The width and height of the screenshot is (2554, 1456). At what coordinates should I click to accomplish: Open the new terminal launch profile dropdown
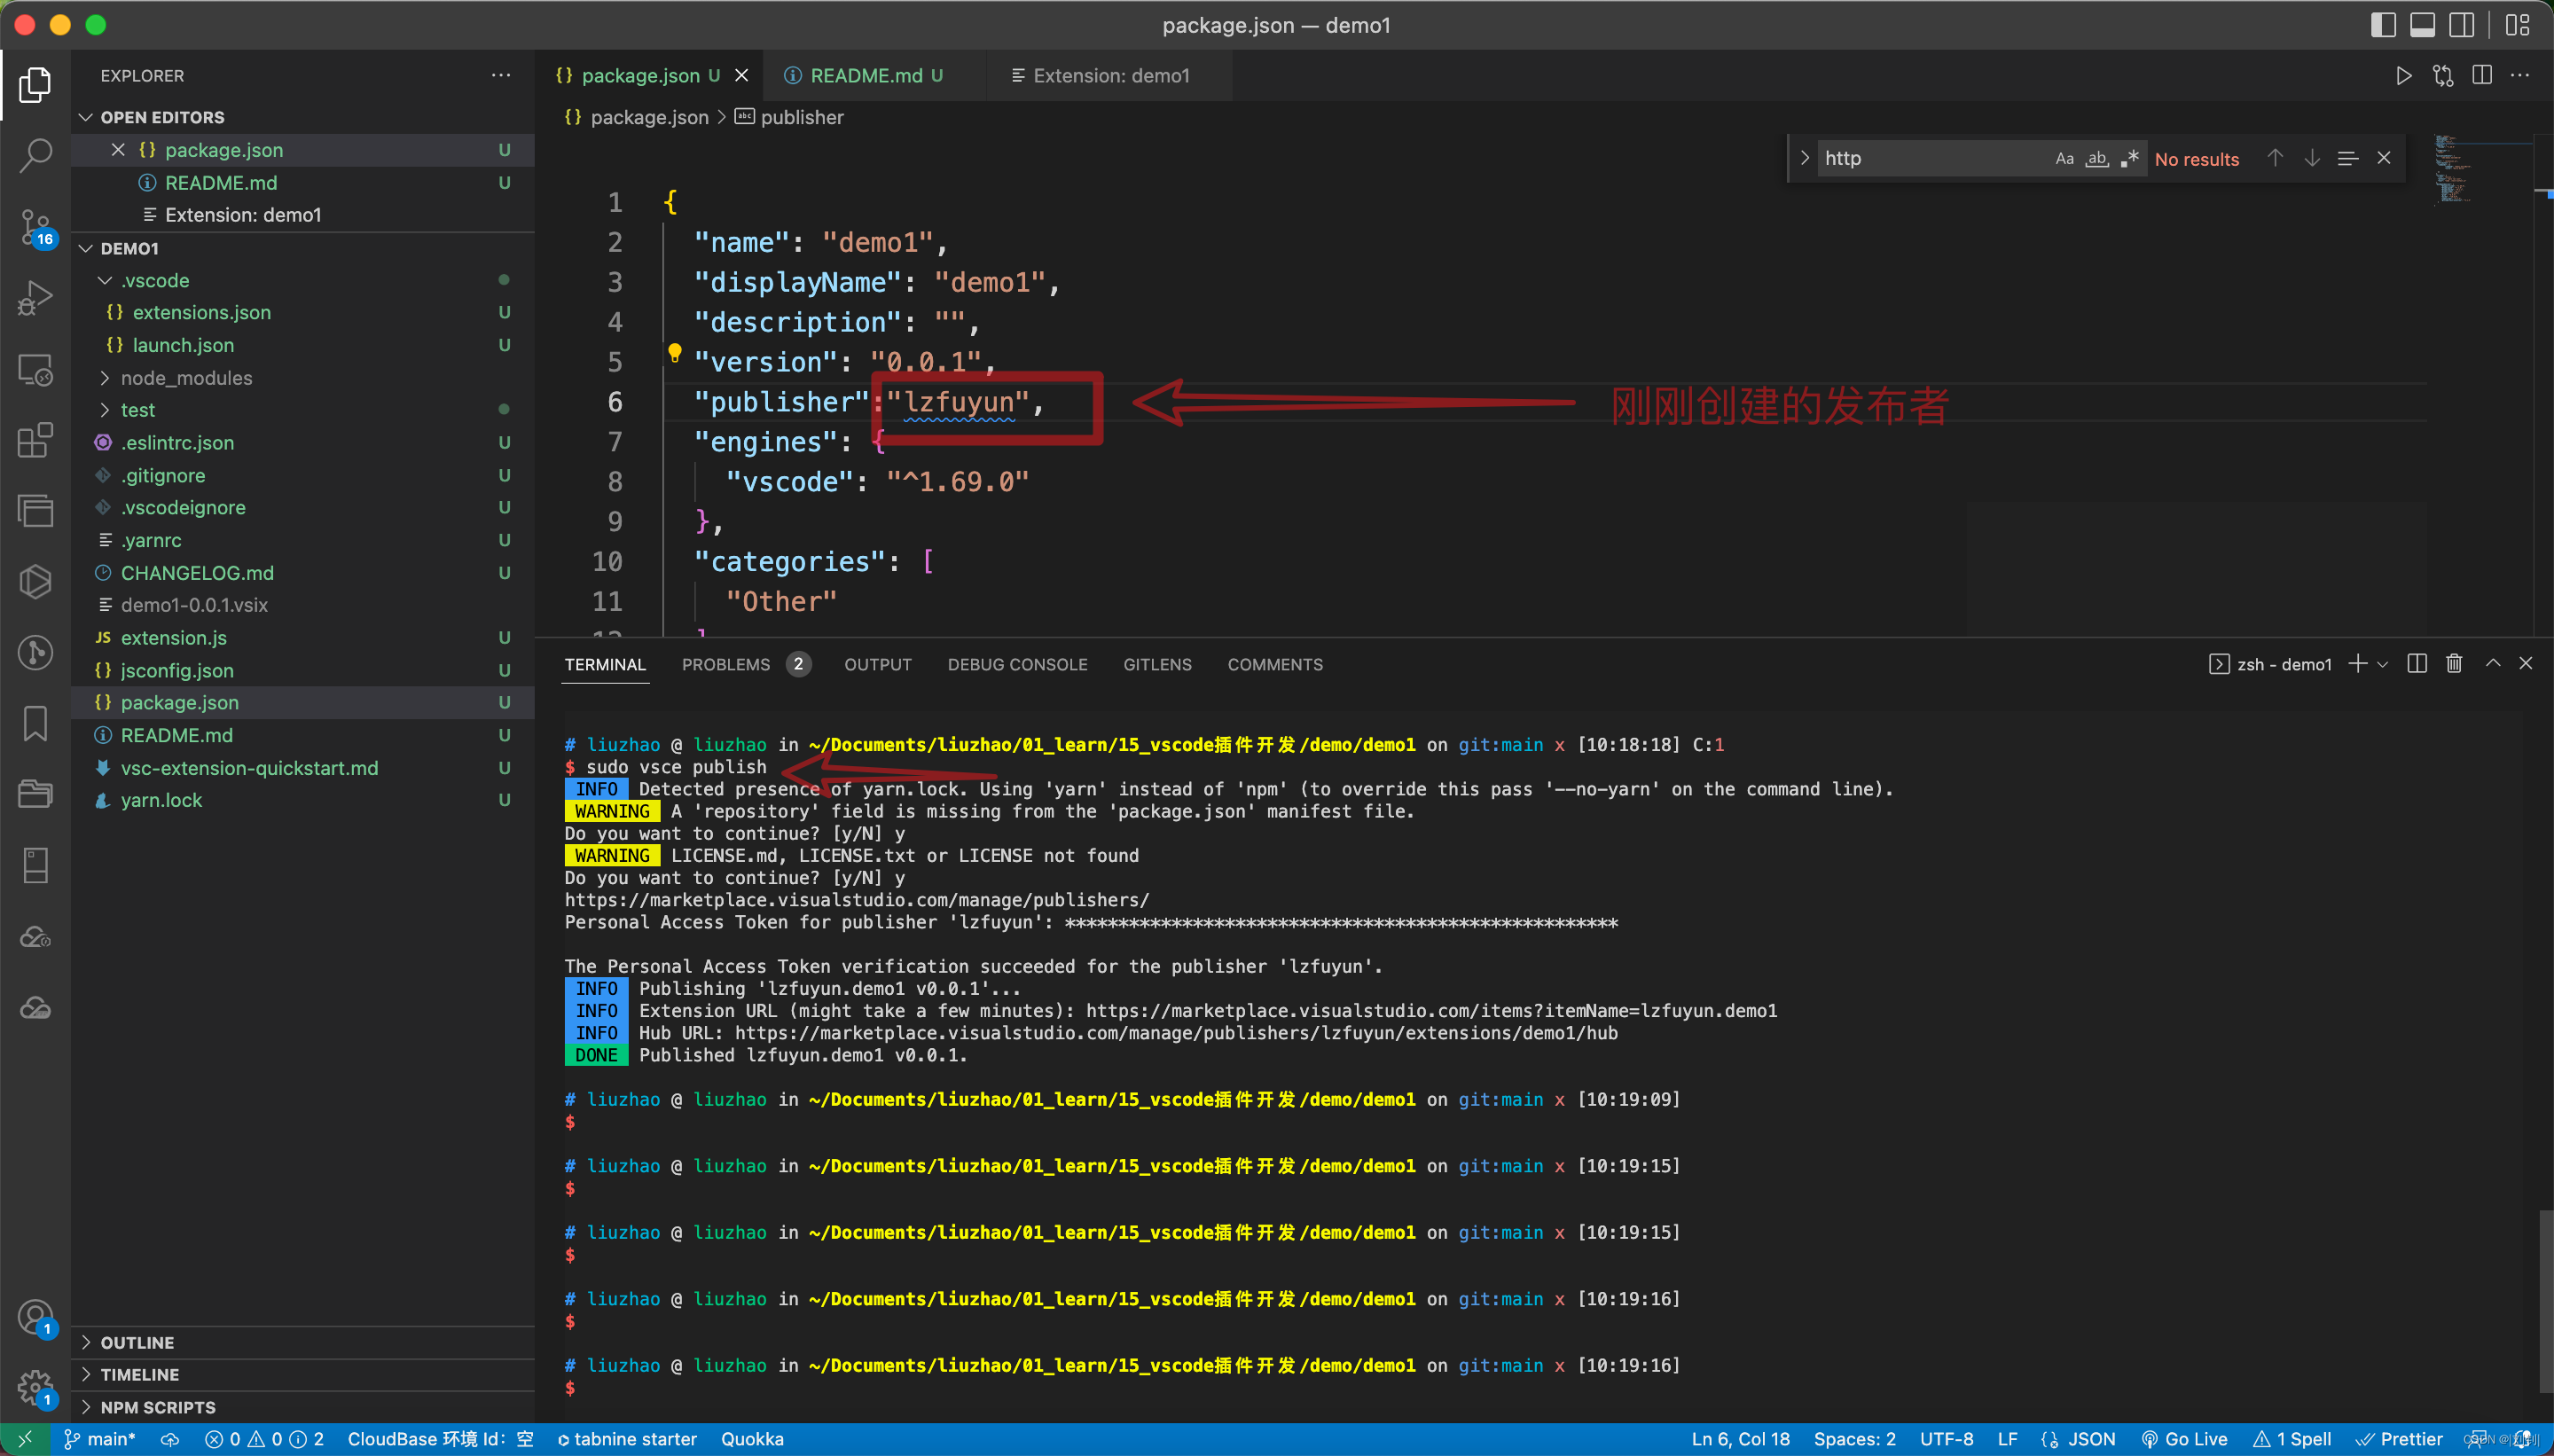click(x=2383, y=664)
